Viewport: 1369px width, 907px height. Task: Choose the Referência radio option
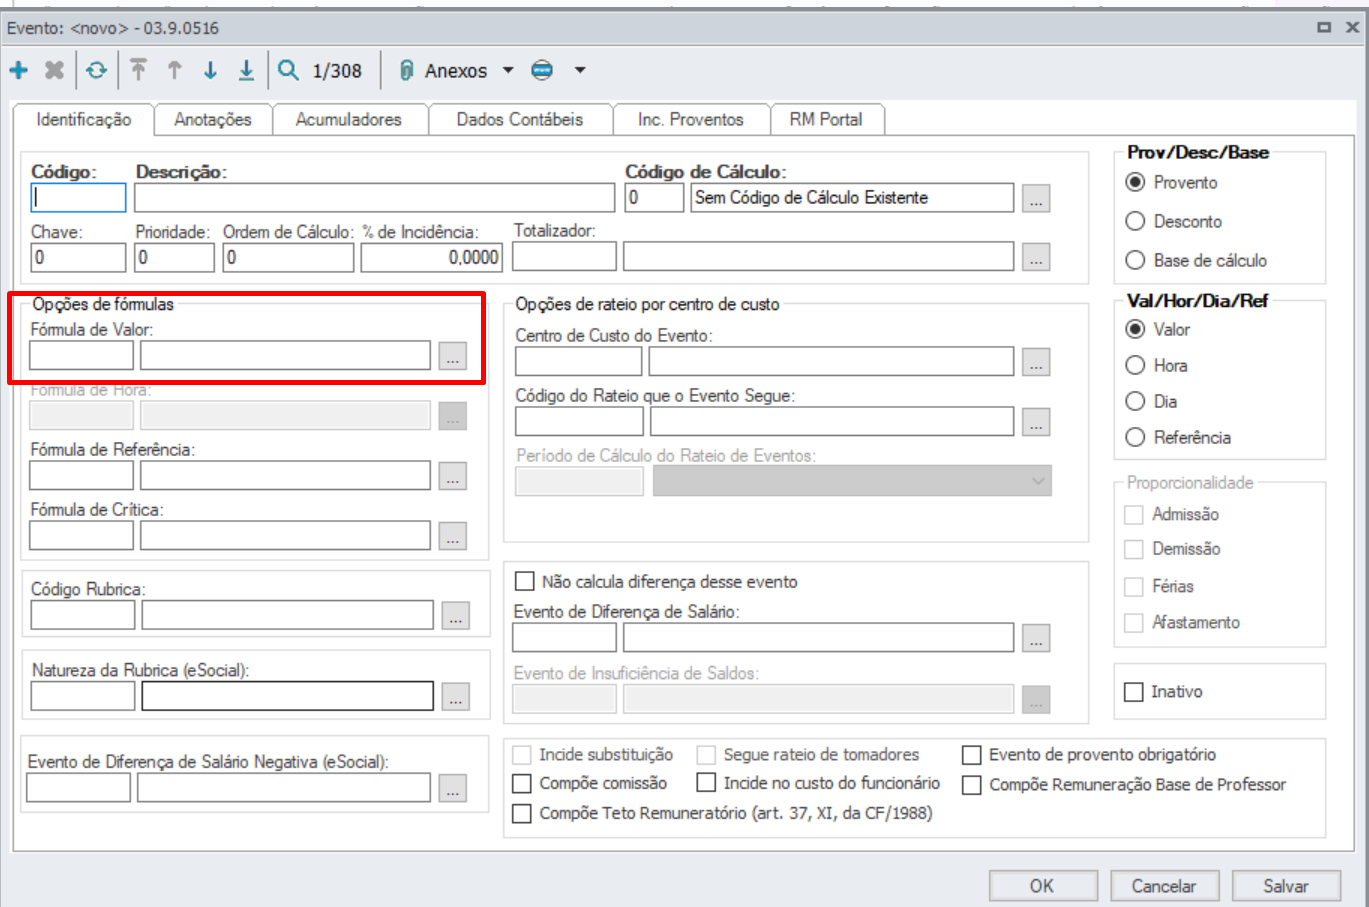tap(1135, 437)
